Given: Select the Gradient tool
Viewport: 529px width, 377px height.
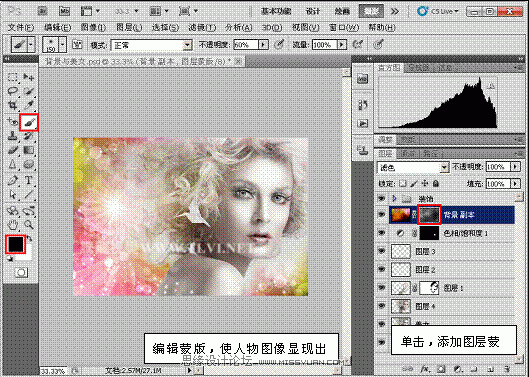Looking at the screenshot, I should 28,150.
